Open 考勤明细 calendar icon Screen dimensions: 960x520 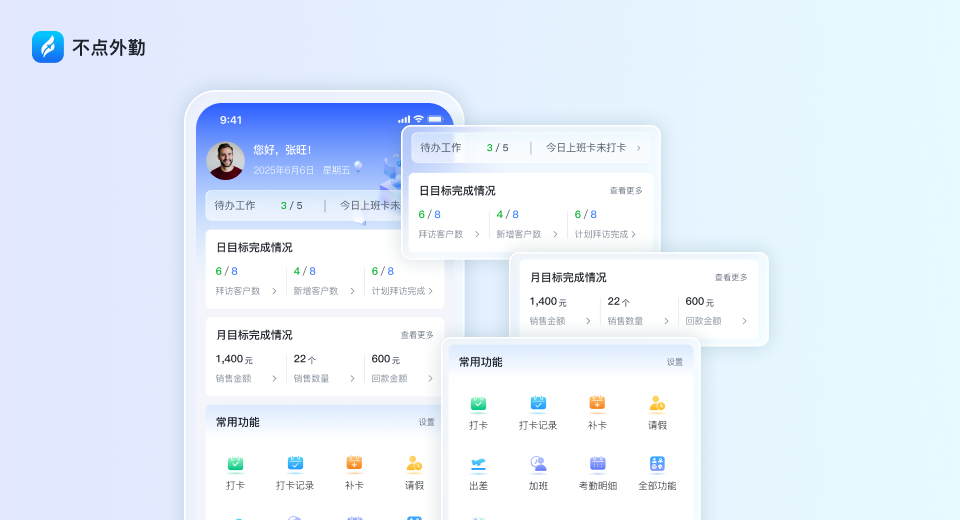[597, 464]
